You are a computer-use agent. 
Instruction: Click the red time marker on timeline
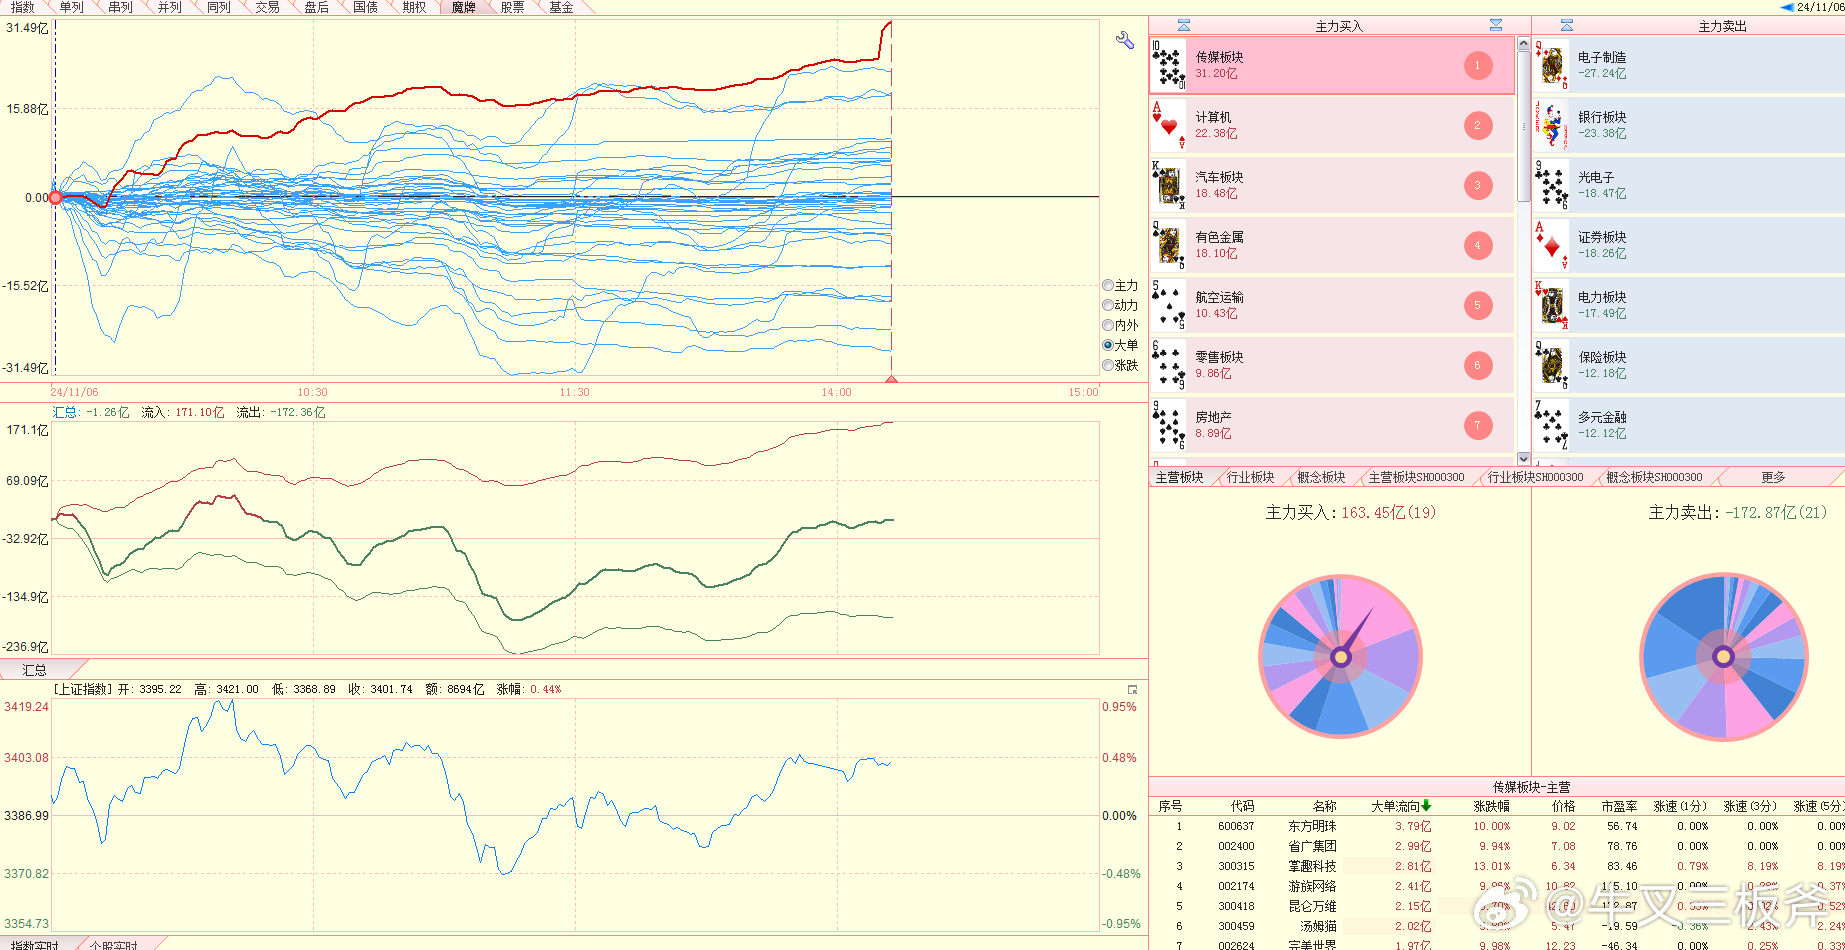[891, 379]
